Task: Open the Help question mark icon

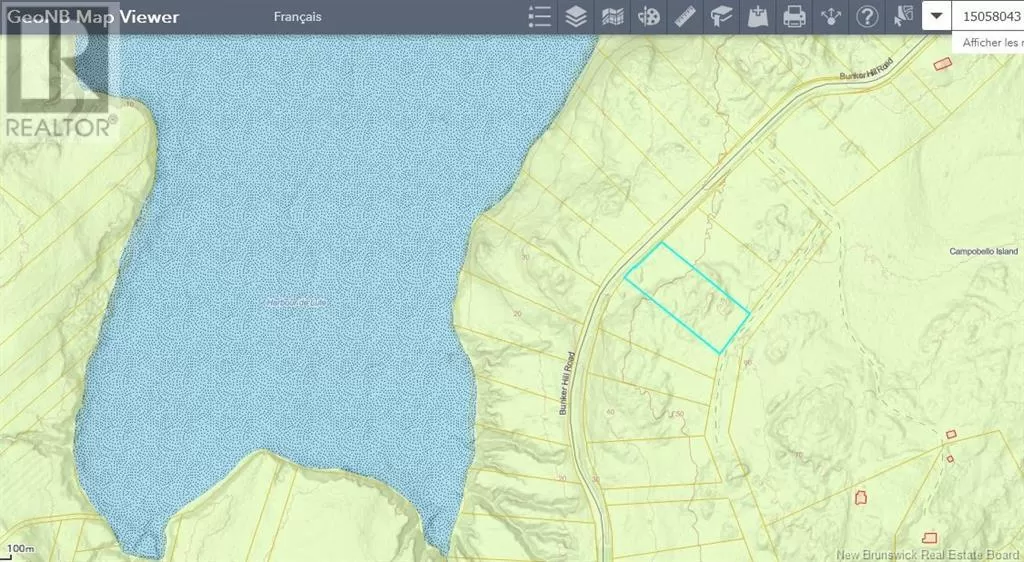Action: [x=867, y=17]
